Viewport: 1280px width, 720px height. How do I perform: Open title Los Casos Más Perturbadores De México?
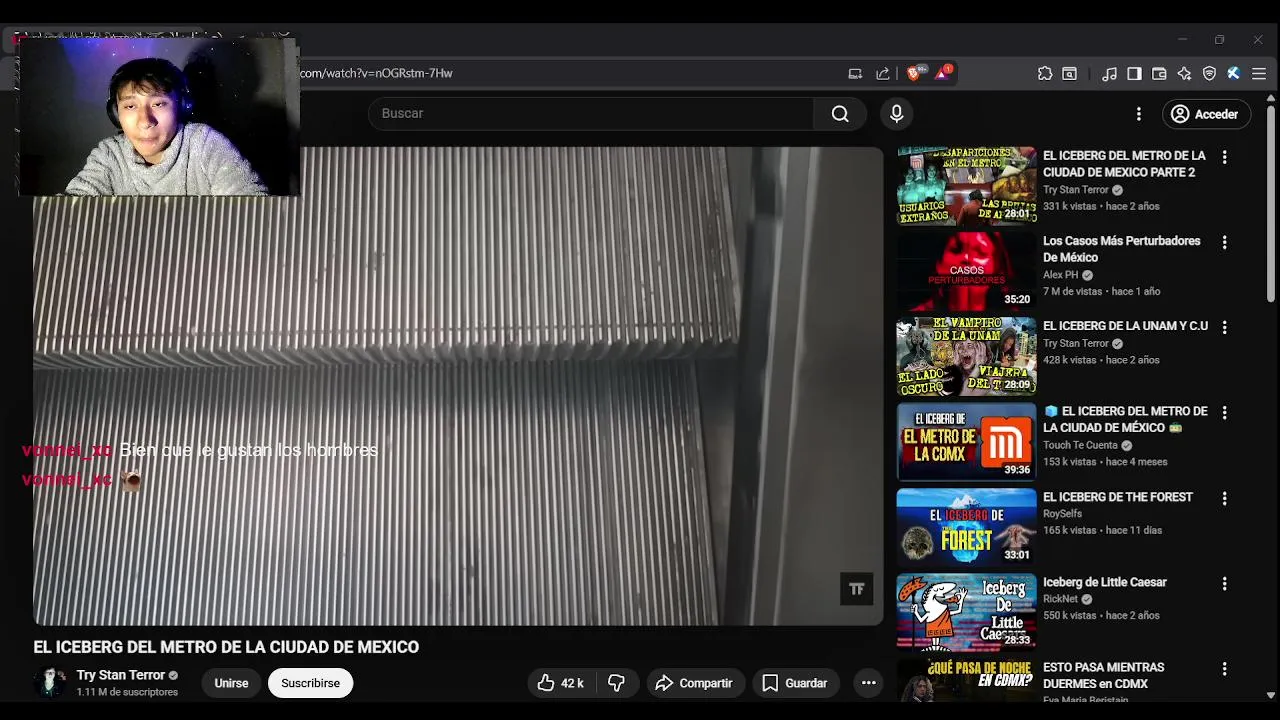[x=1122, y=249]
